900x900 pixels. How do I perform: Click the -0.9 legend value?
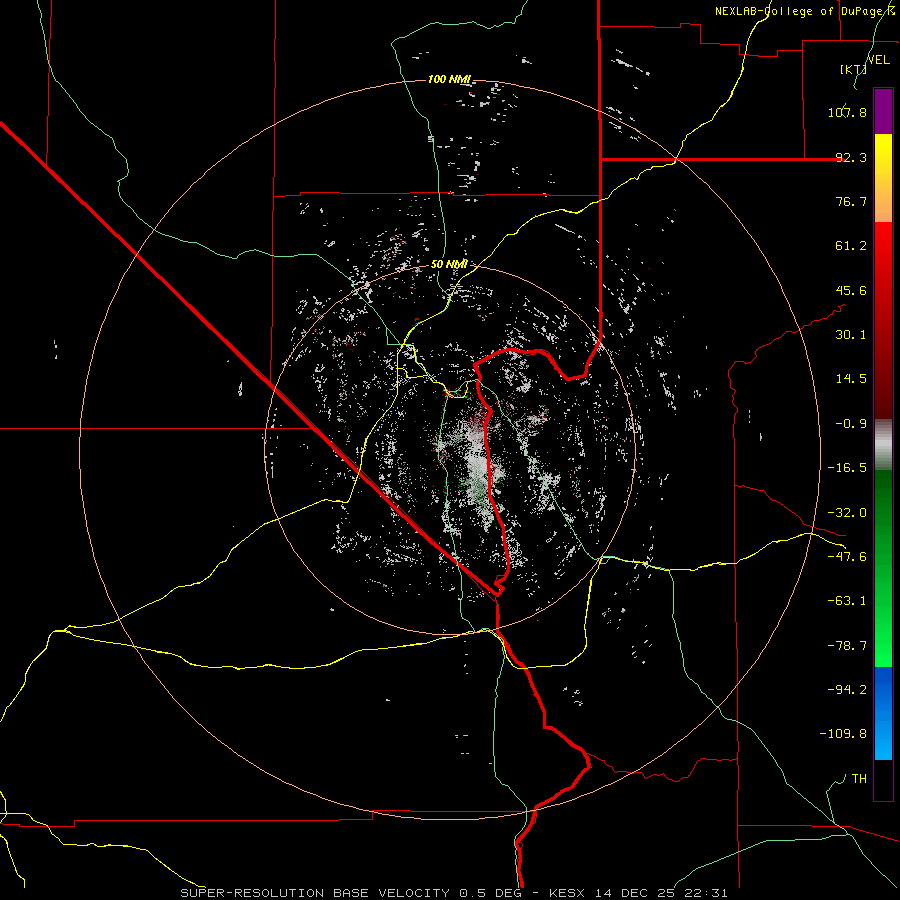pyautogui.click(x=851, y=424)
